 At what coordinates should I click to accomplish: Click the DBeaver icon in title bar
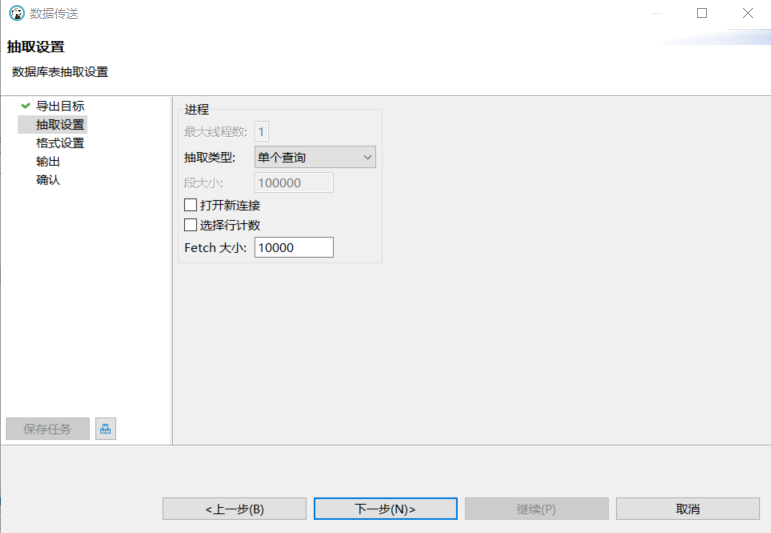pos(16,13)
